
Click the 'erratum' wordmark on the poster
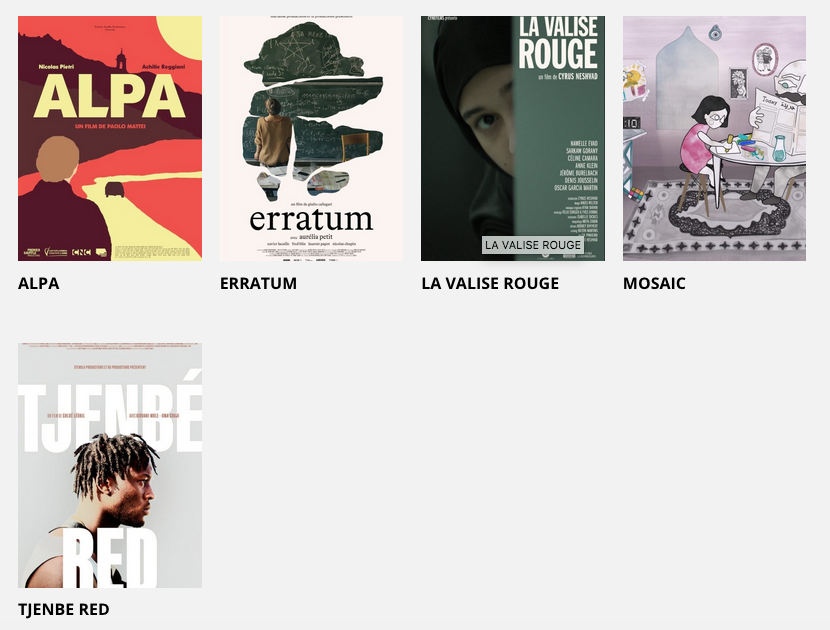pos(311,219)
